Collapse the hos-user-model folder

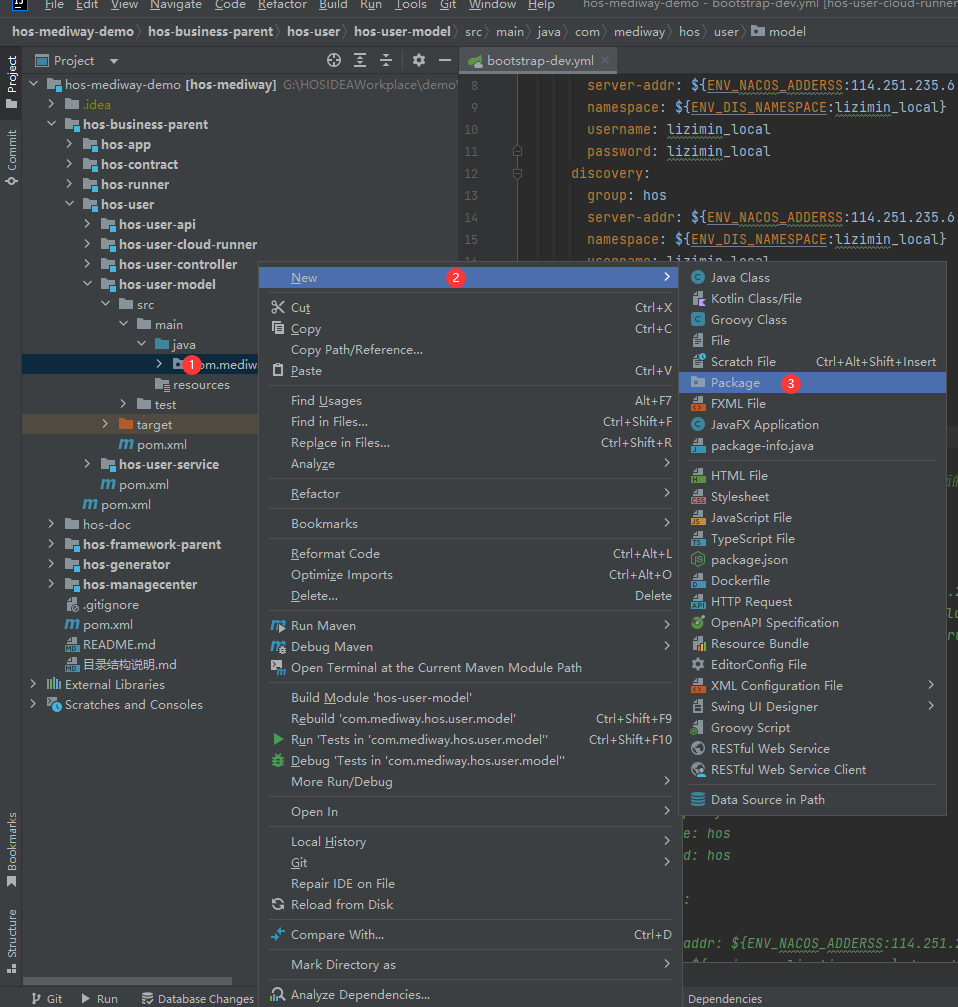click(88, 285)
